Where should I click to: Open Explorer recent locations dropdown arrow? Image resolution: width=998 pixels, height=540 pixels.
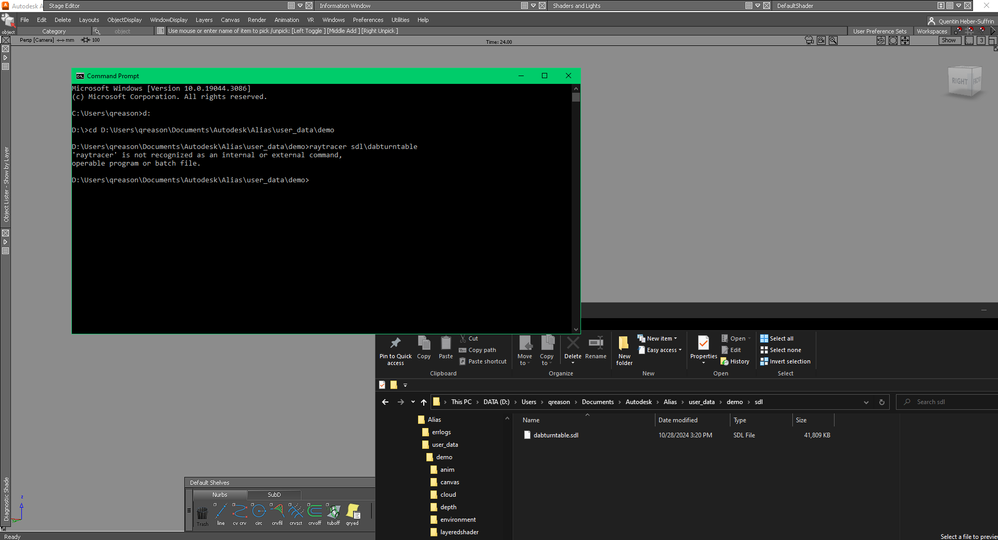(412, 402)
